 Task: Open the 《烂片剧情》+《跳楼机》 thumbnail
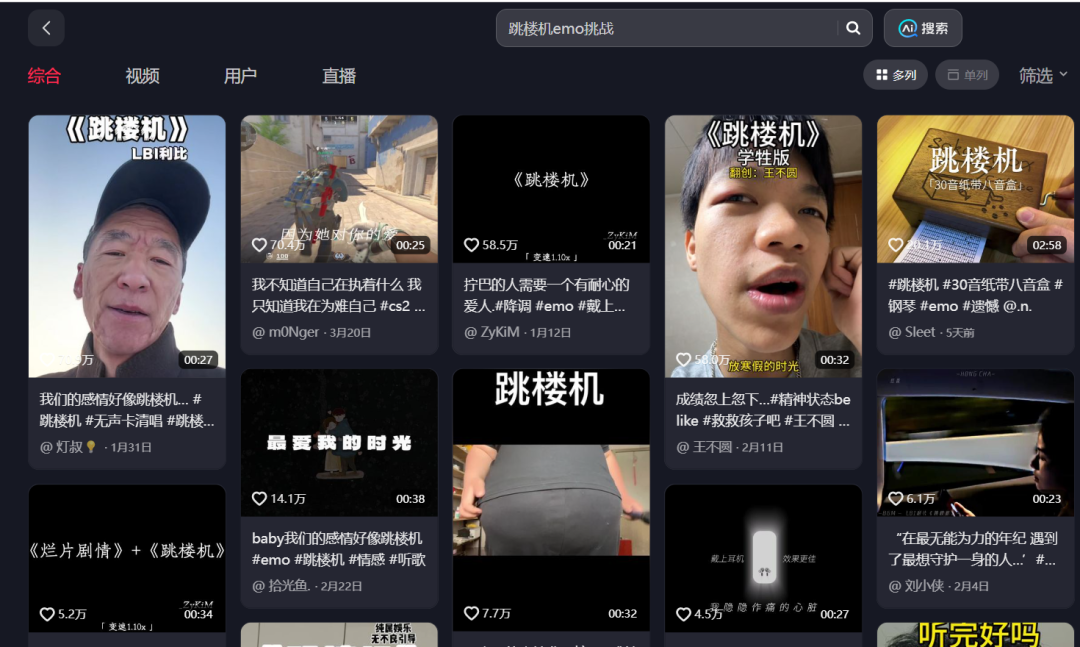(x=127, y=558)
